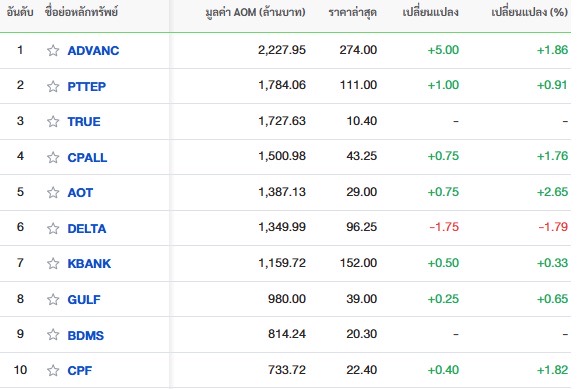The image size is (586, 389).
Task: Open the KBANK stock link
Action: (x=89, y=263)
